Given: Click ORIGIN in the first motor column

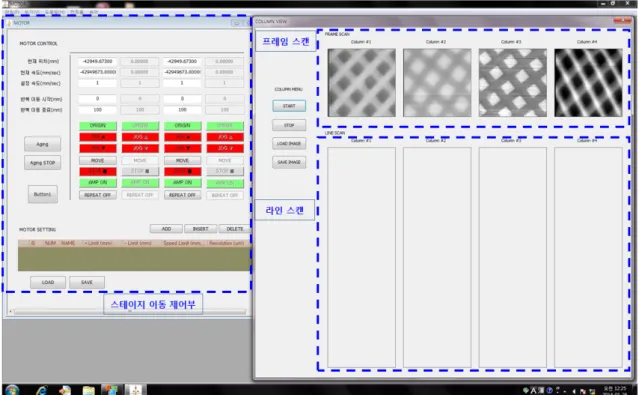Looking at the screenshot, I should pos(97,126).
